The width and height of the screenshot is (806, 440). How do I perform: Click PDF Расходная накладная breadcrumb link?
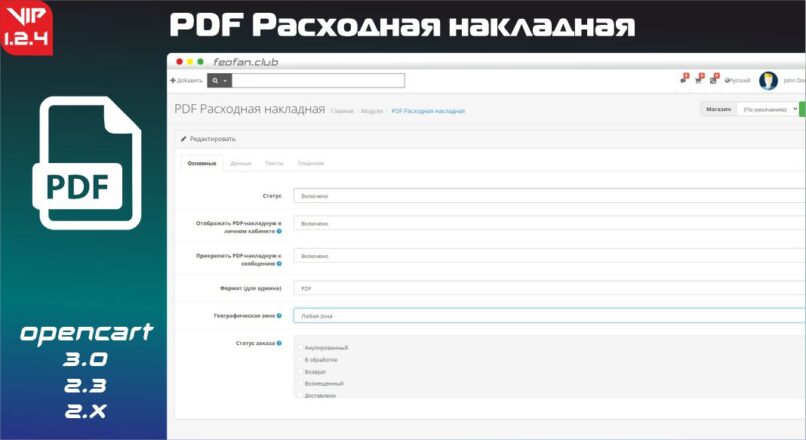pos(428,111)
